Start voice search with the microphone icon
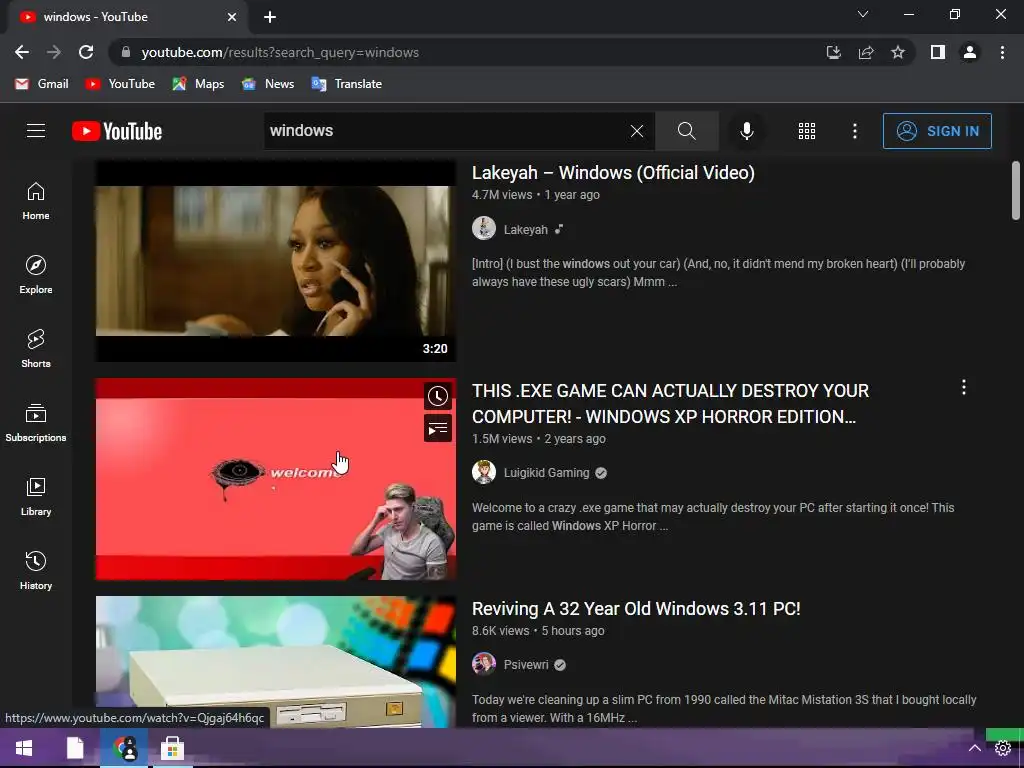The height and width of the screenshot is (768, 1024). point(746,131)
